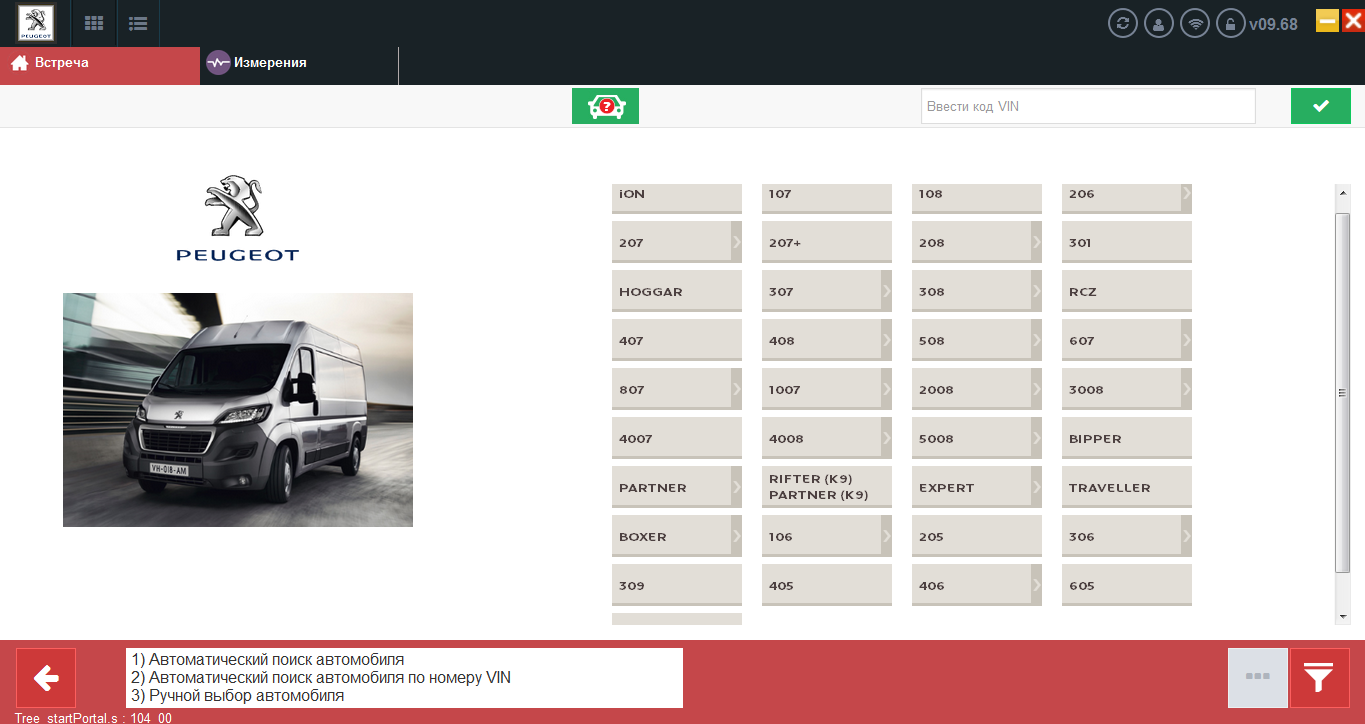Expand the PARTNER model chevron
This screenshot has height=724, width=1365.
[737, 487]
